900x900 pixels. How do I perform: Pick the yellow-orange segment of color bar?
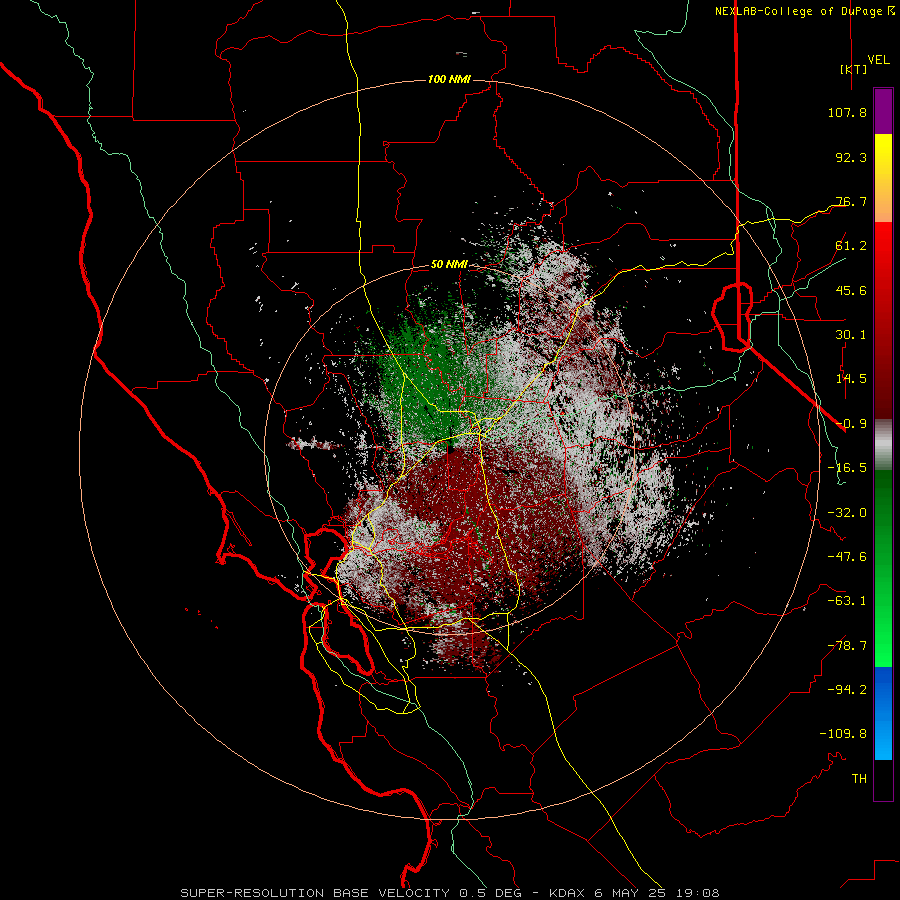(x=883, y=178)
